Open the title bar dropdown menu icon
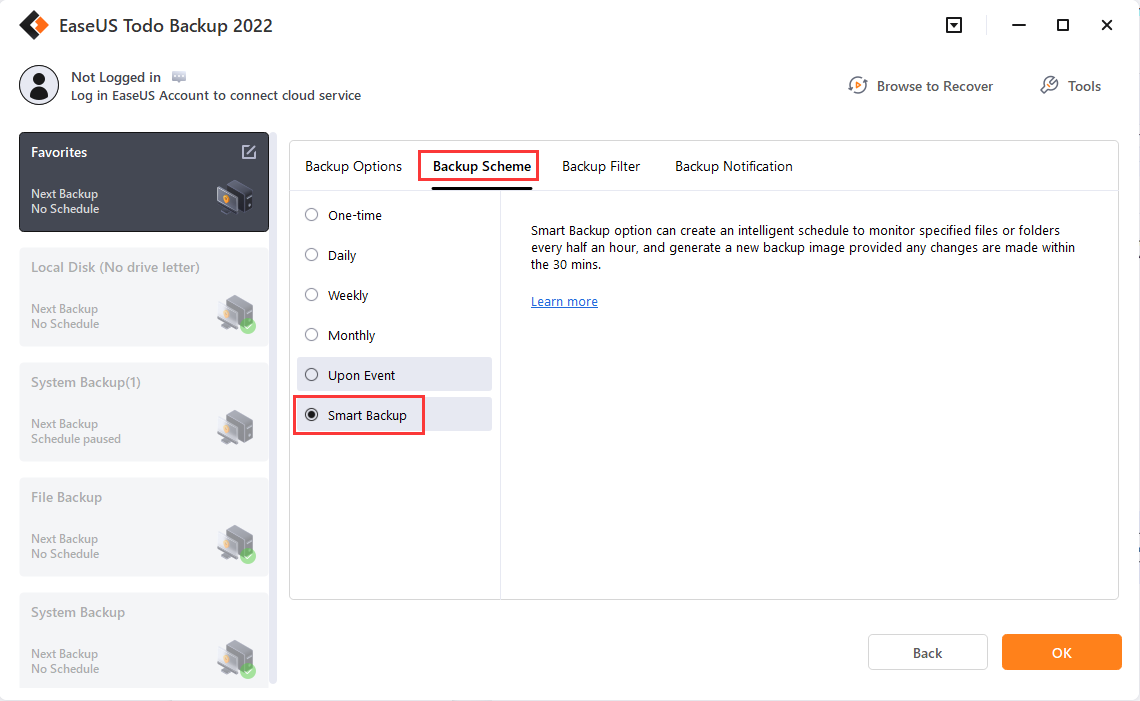This screenshot has height=701, width=1140. point(954,25)
